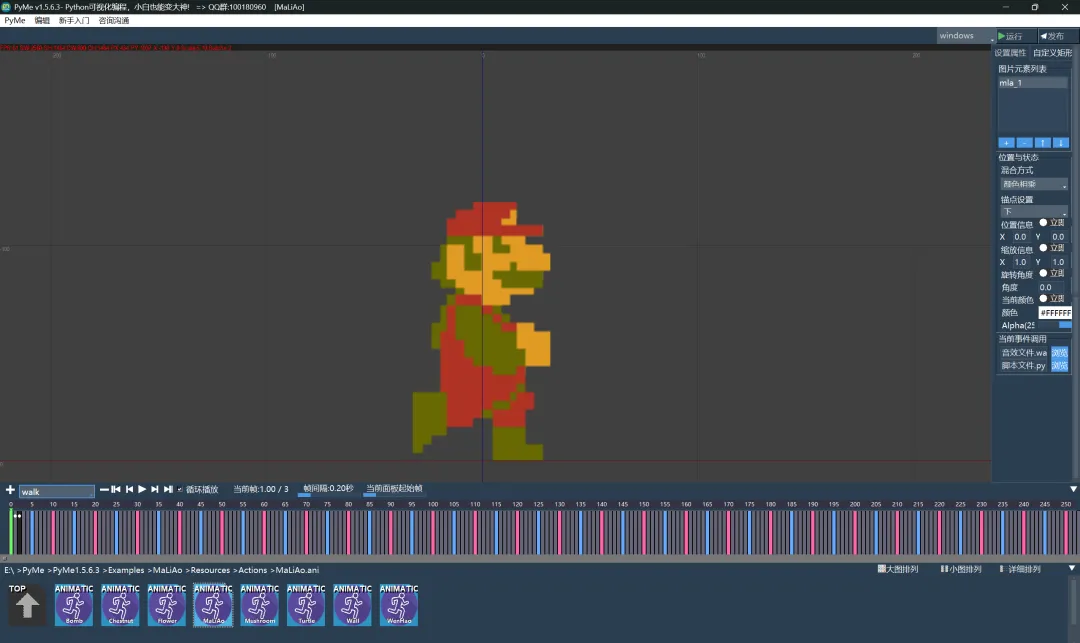Open the 锚点设置 anchor dropdown
This screenshot has width=1080, height=643.
pos(1034,211)
